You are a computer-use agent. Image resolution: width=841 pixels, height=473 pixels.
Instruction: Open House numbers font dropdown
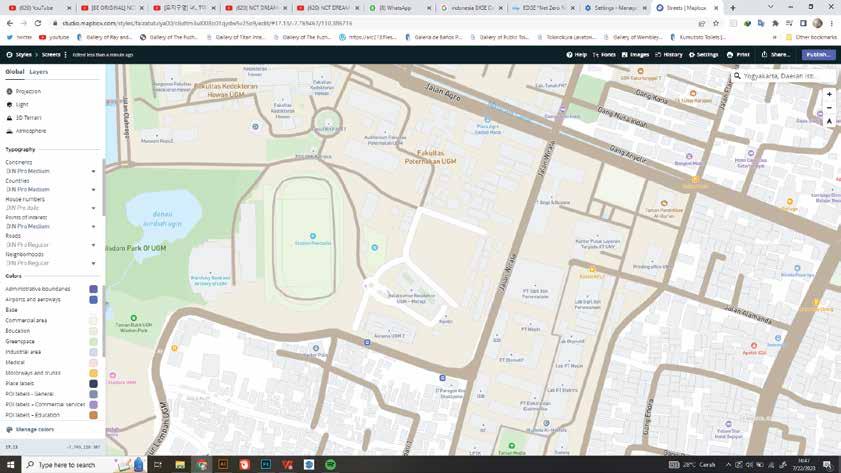click(50, 208)
